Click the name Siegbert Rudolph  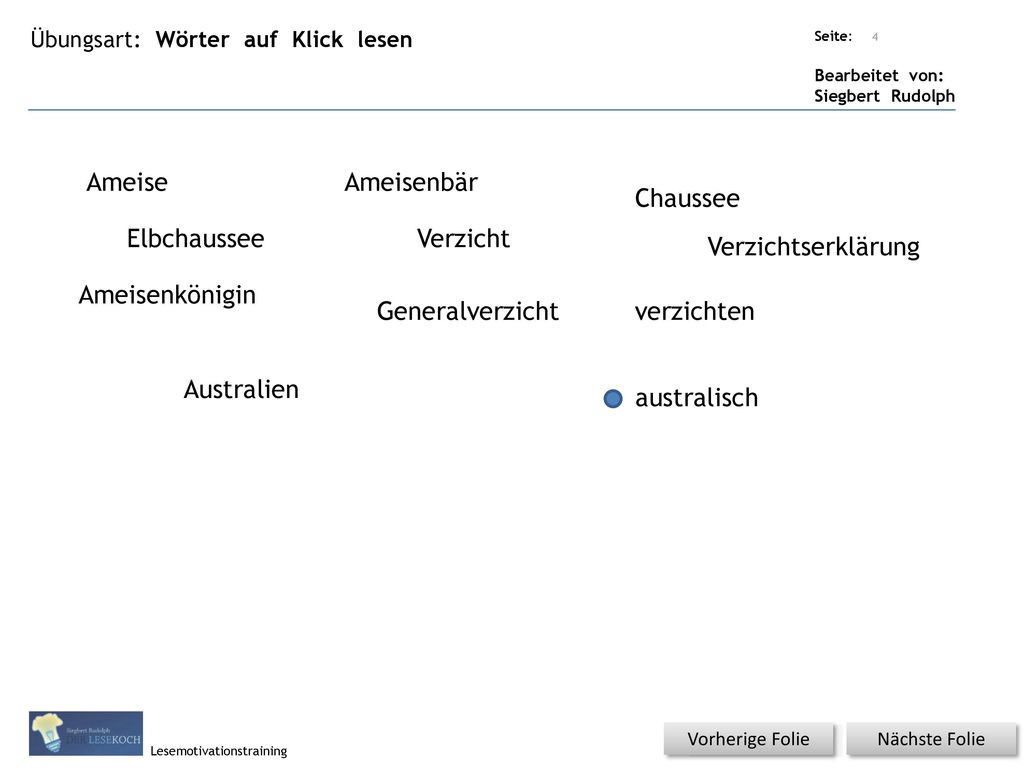click(x=884, y=97)
